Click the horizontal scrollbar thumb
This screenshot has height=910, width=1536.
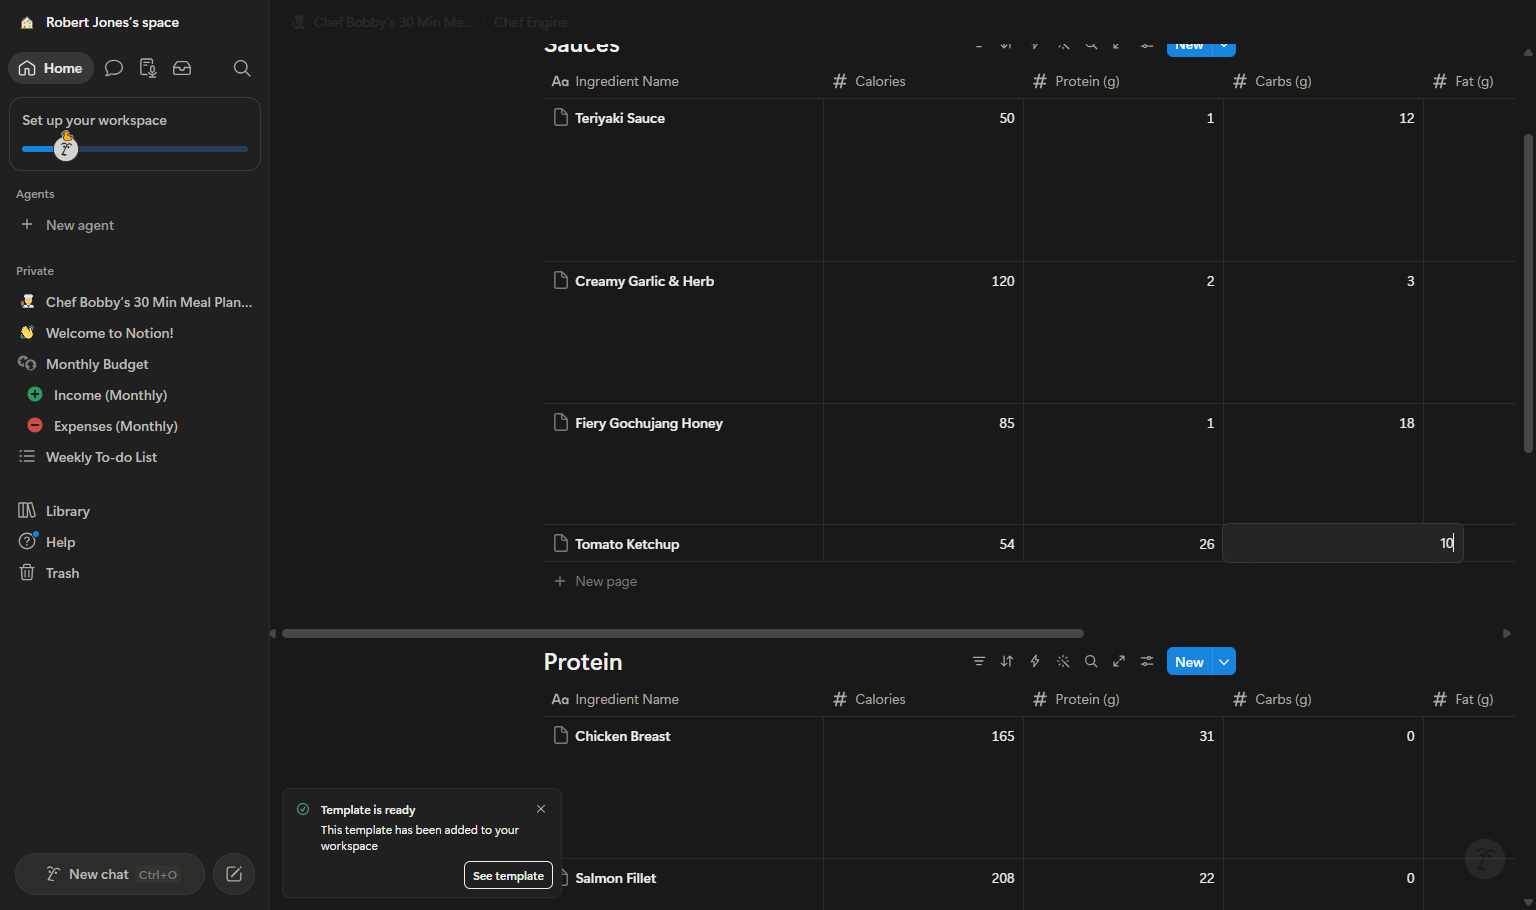683,633
